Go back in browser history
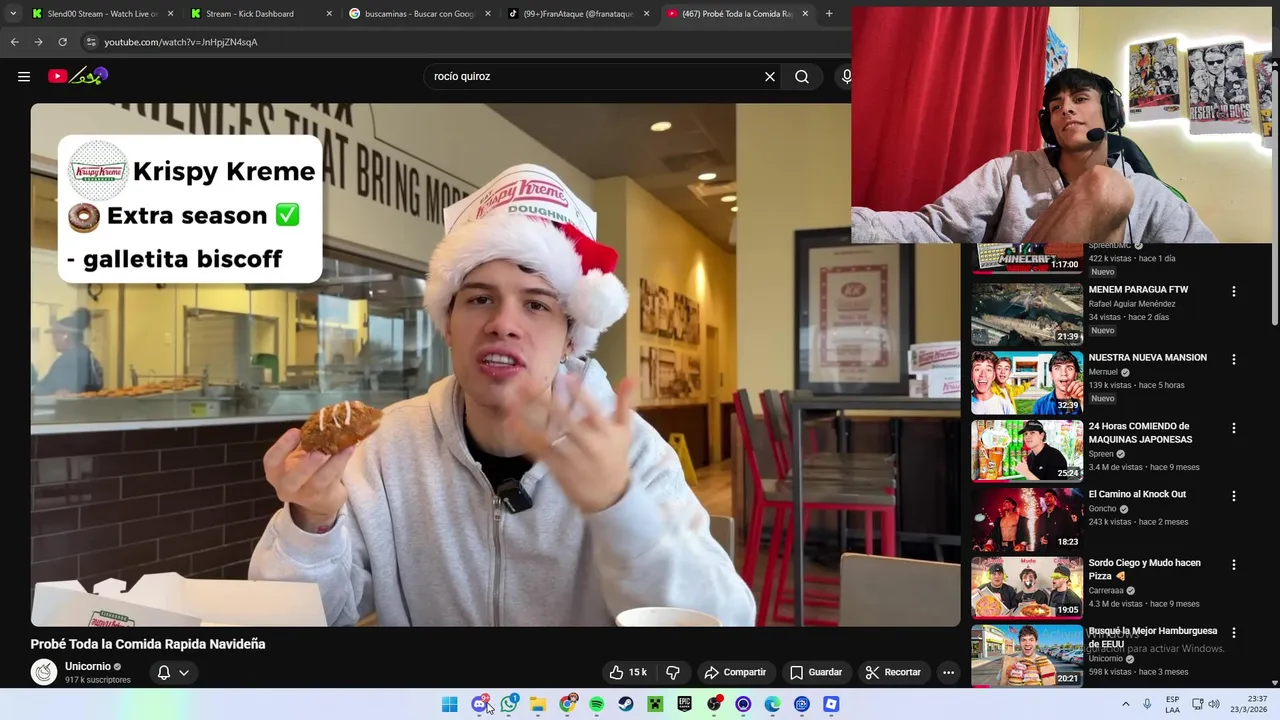The width and height of the screenshot is (1280, 720). [14, 42]
